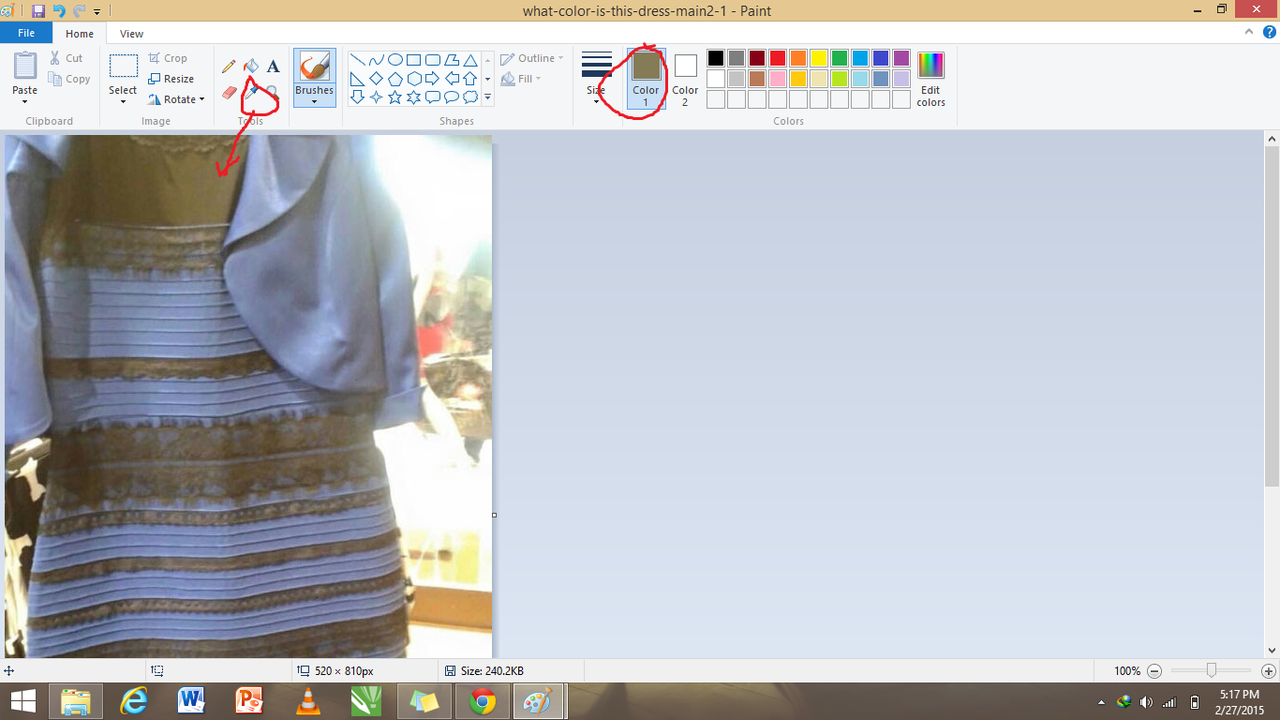Pick the black color swatch
The height and width of the screenshot is (720, 1280).
(715, 58)
